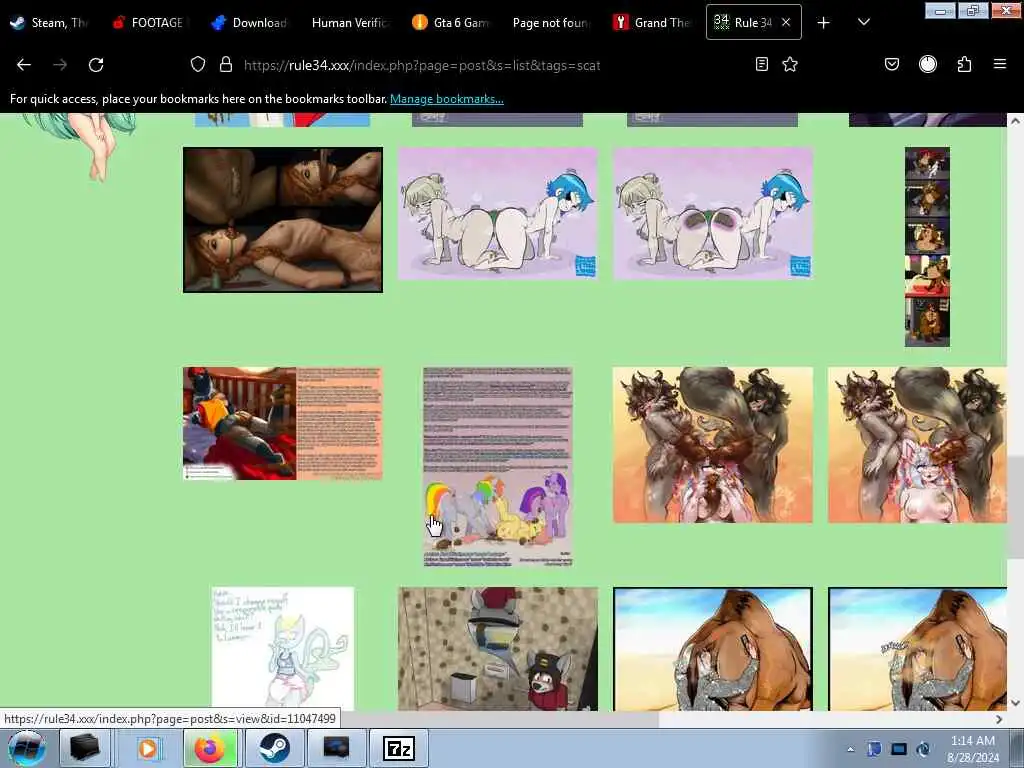Switch to the Page not found tab

pos(551,23)
